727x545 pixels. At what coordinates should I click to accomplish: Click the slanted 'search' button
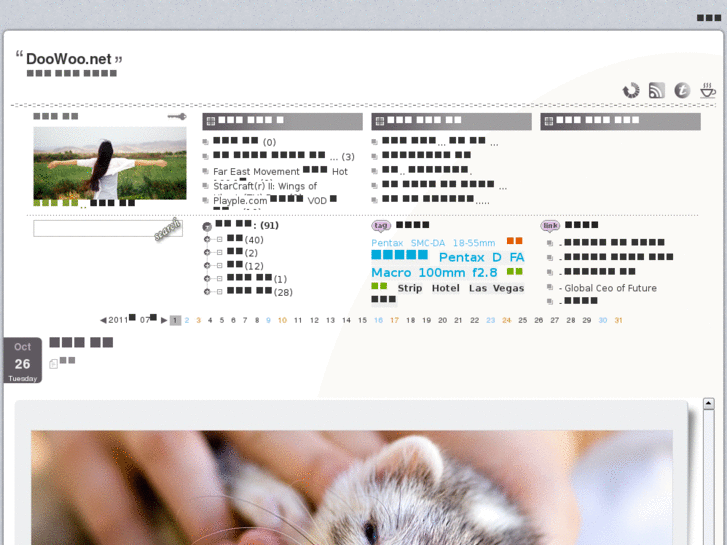(167, 229)
